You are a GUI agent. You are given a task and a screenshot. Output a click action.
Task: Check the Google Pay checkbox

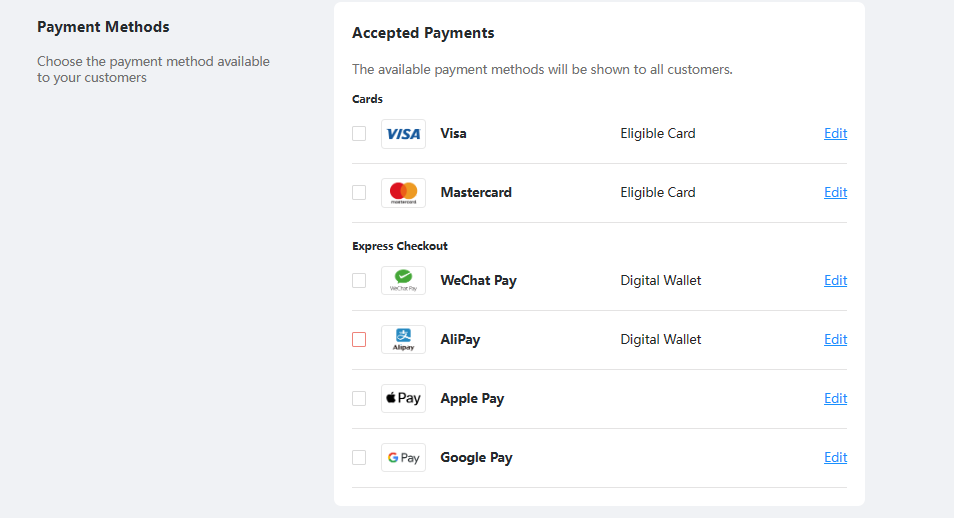[359, 458]
